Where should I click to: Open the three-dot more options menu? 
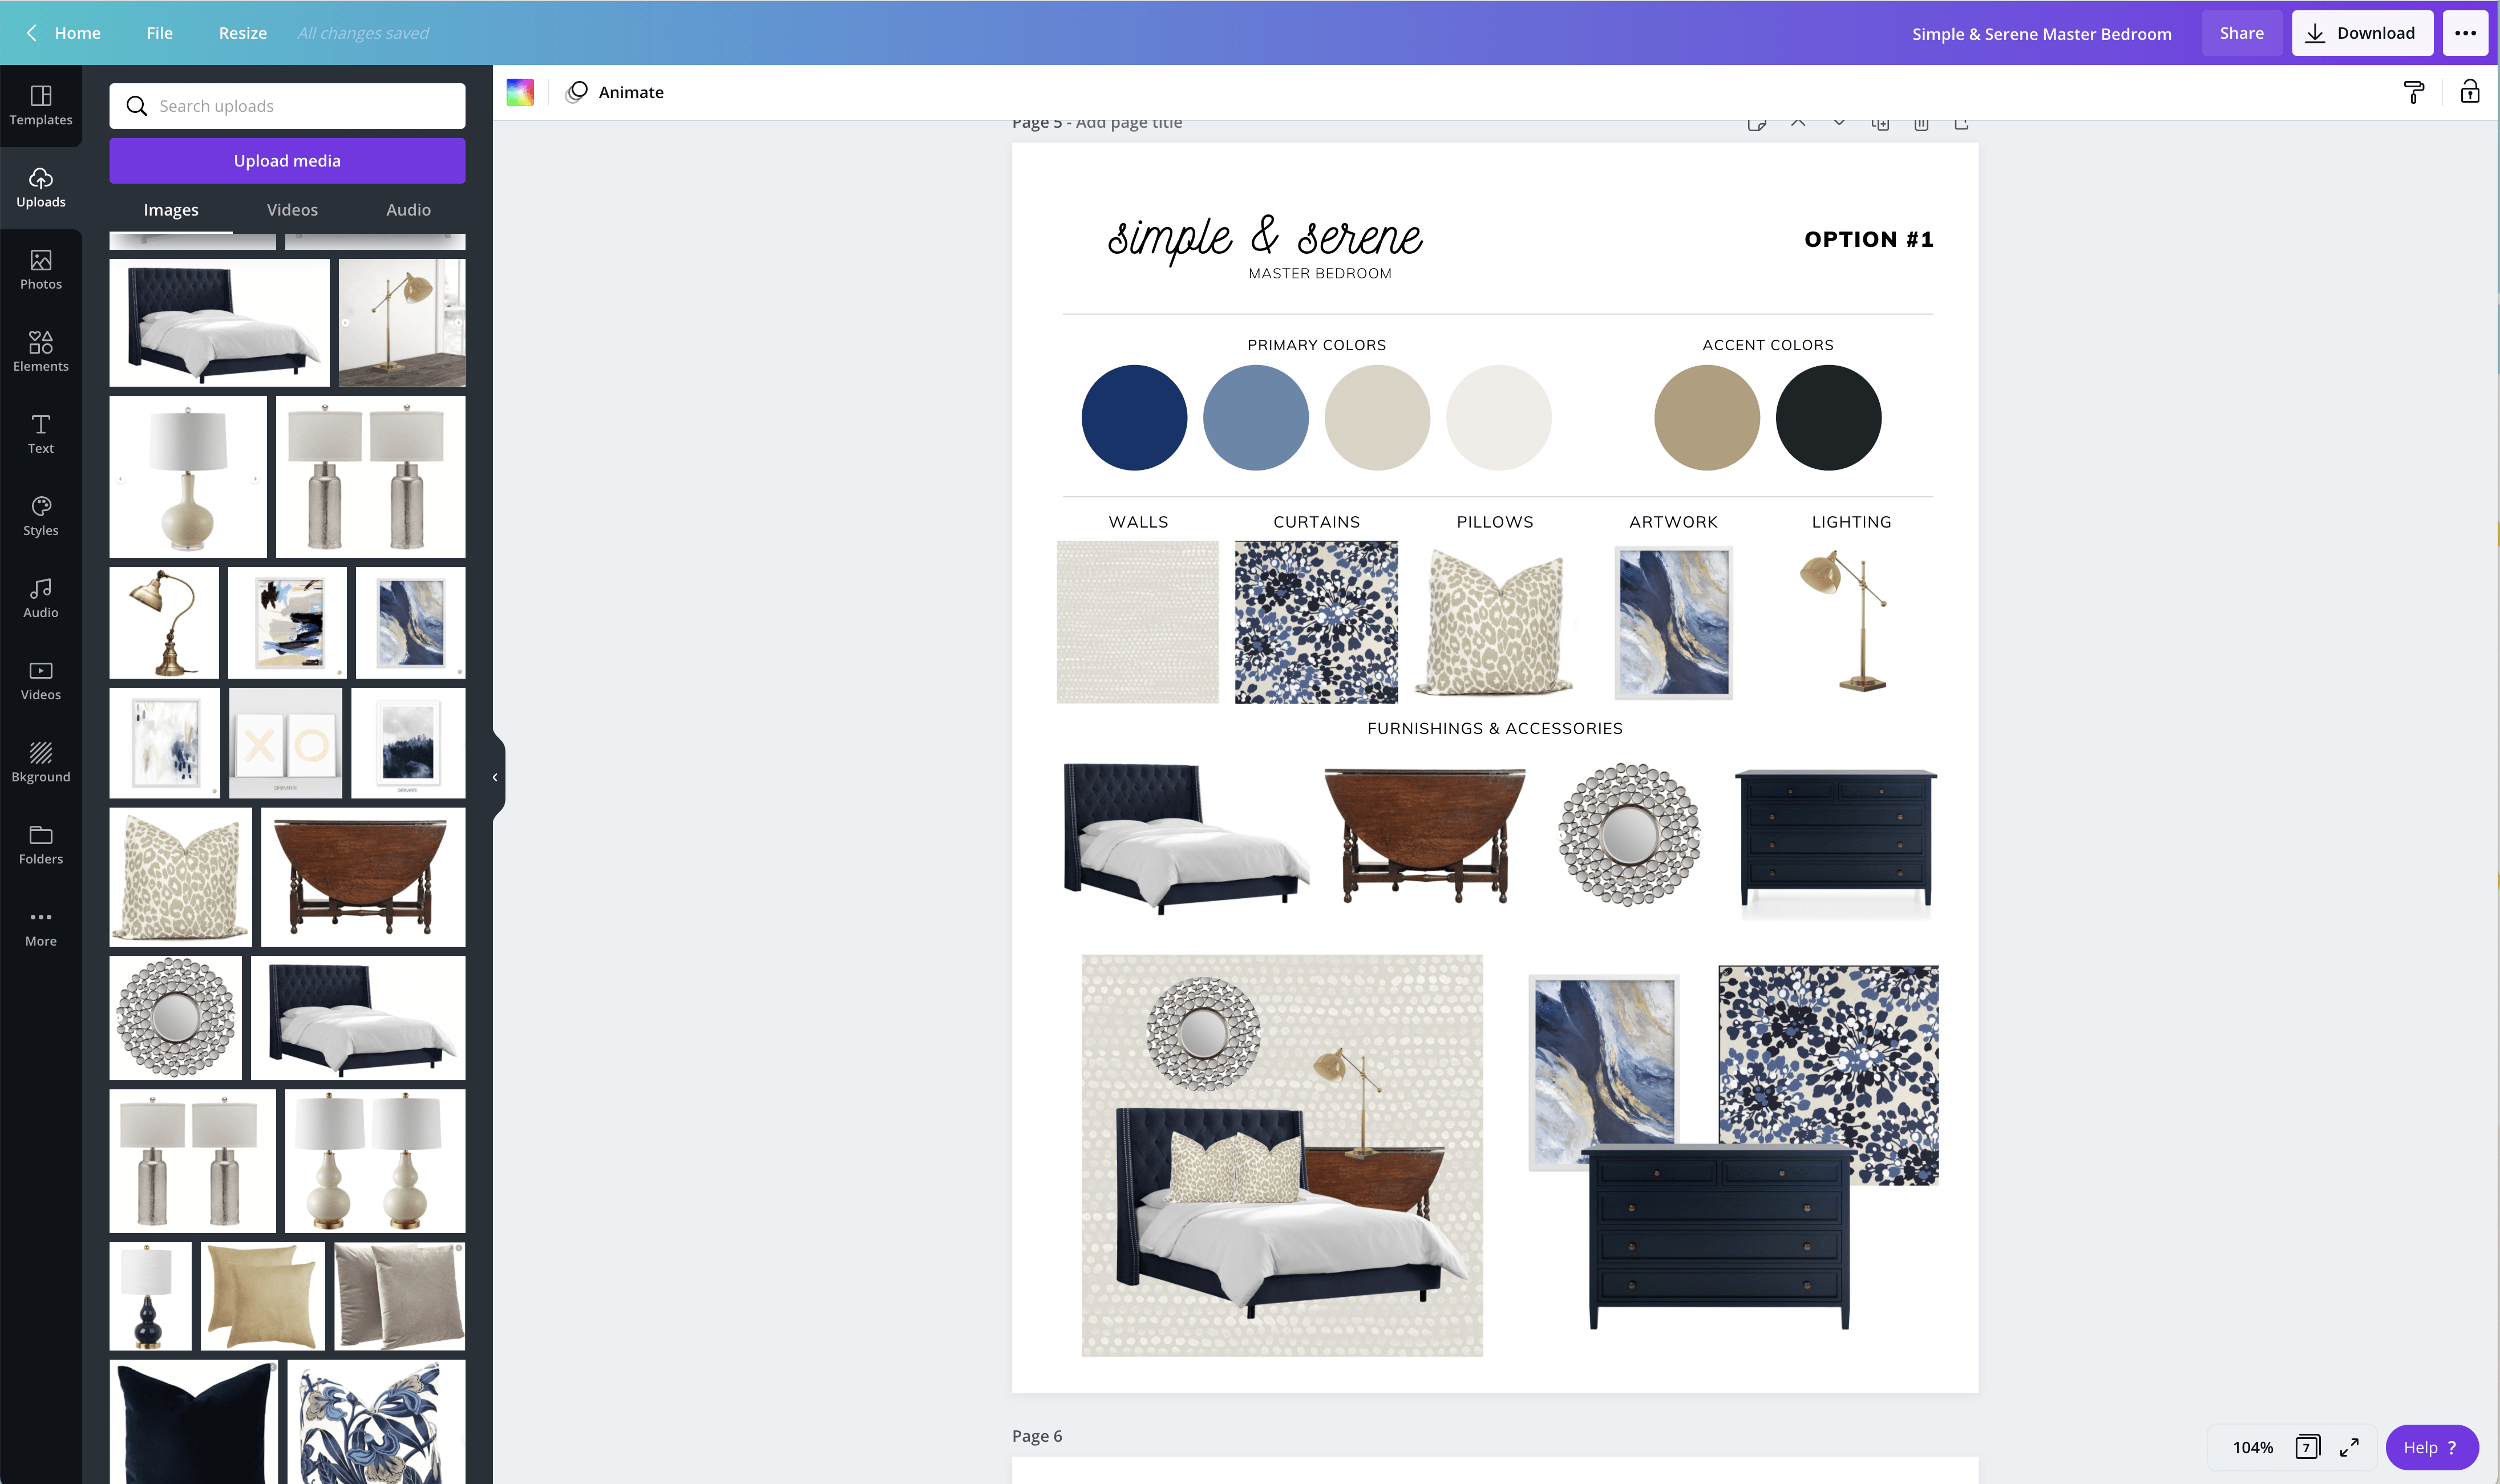click(x=2465, y=33)
